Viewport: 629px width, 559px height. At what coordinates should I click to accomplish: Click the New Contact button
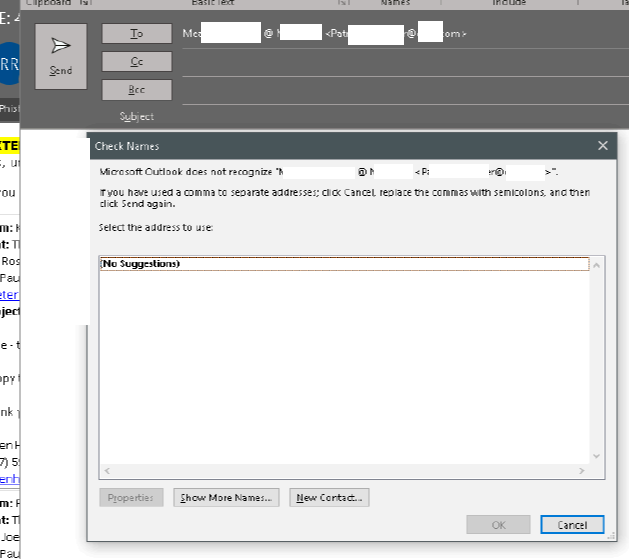329,498
